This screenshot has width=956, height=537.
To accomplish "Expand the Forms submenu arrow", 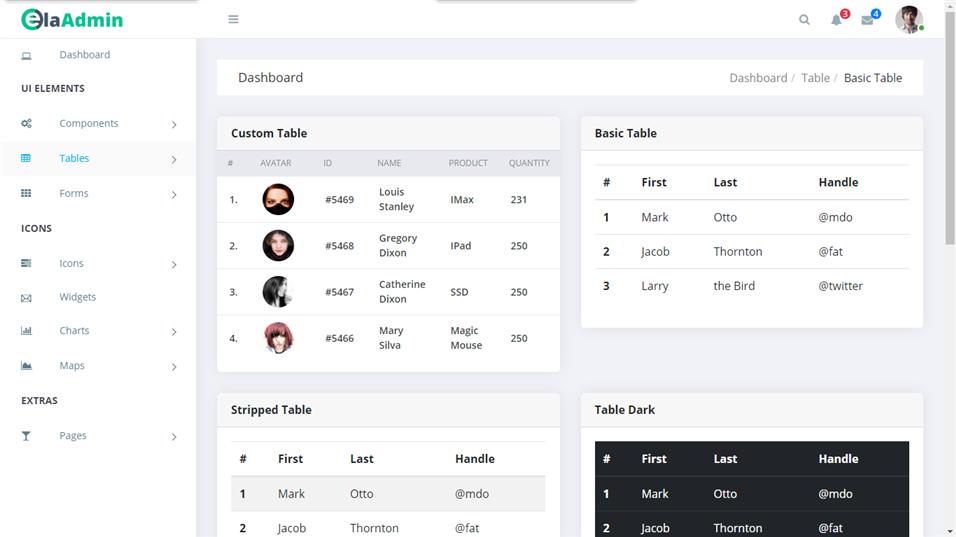I will (174, 195).
